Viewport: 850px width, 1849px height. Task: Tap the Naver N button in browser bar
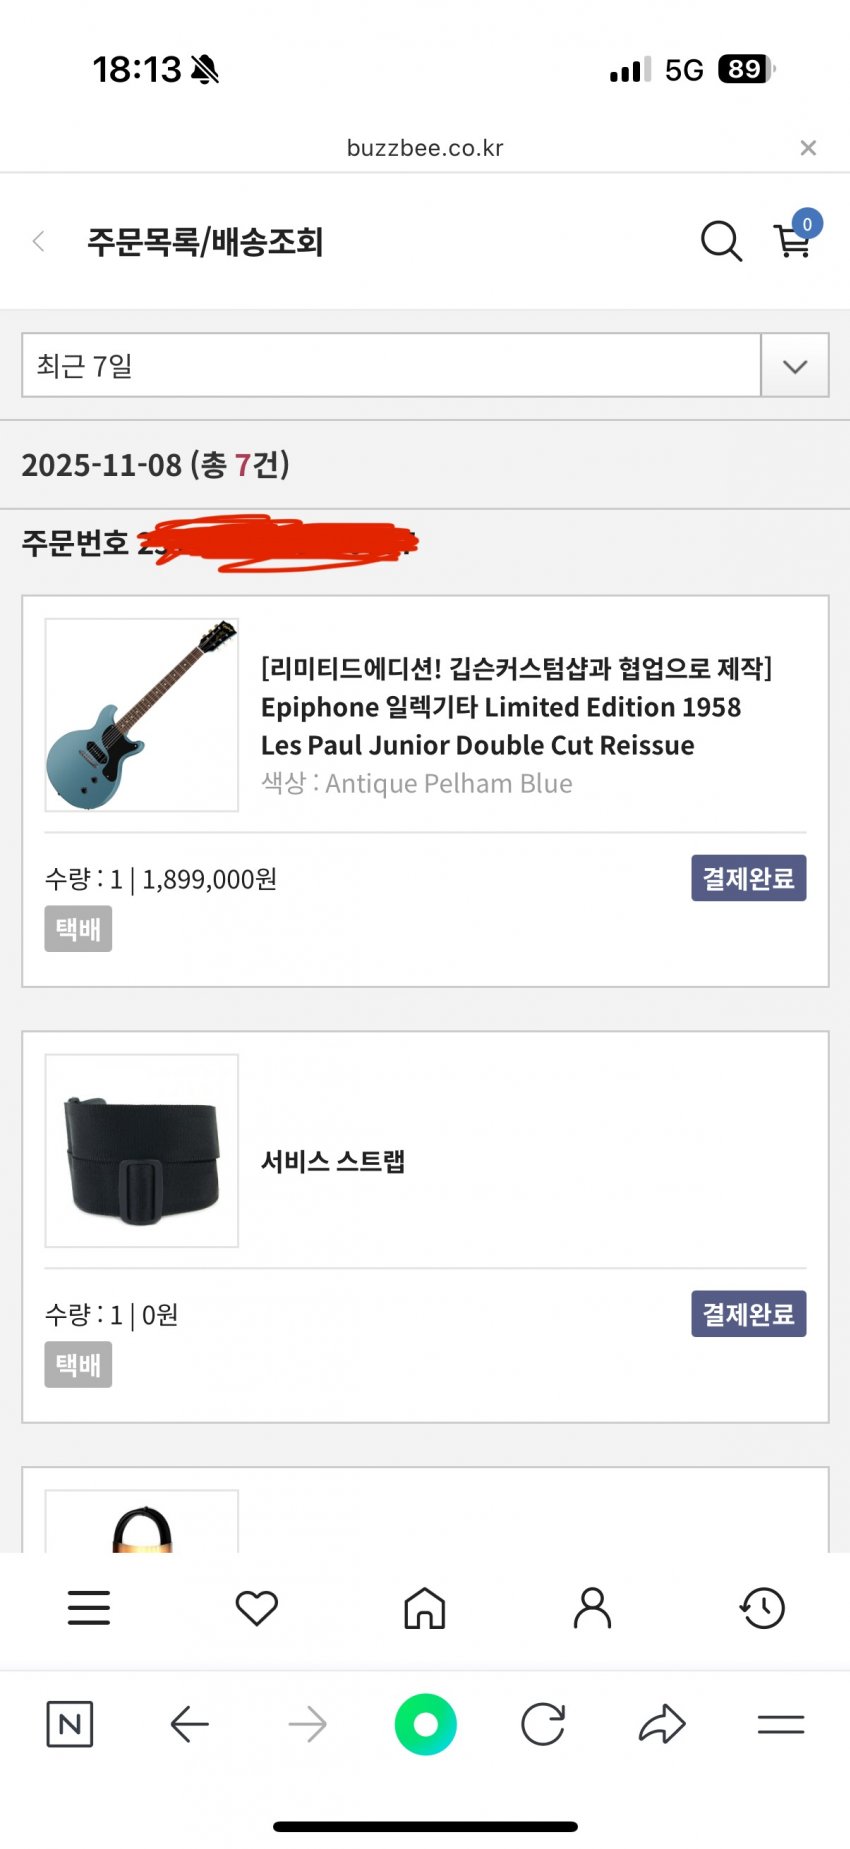[70, 1724]
